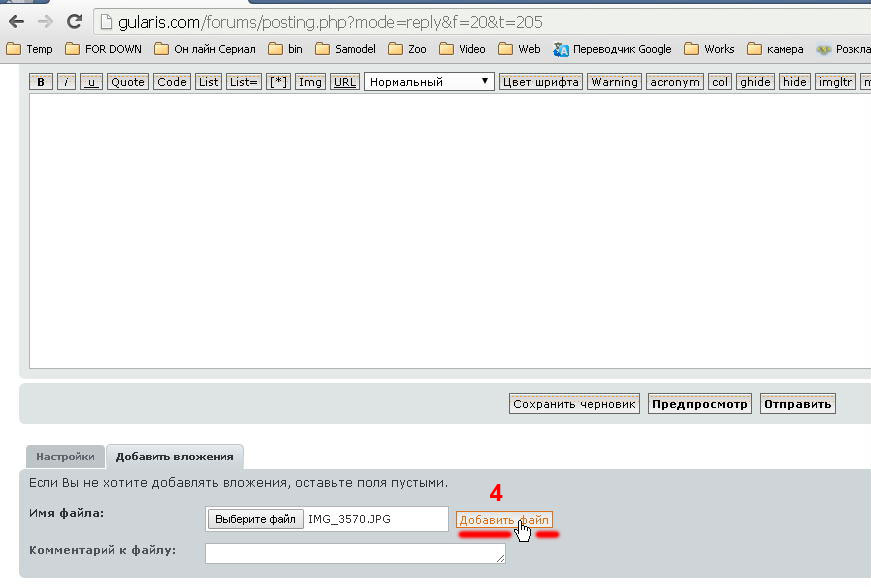Toggle bold formatting B button
Screen dimensions: 871x587
tap(41, 82)
